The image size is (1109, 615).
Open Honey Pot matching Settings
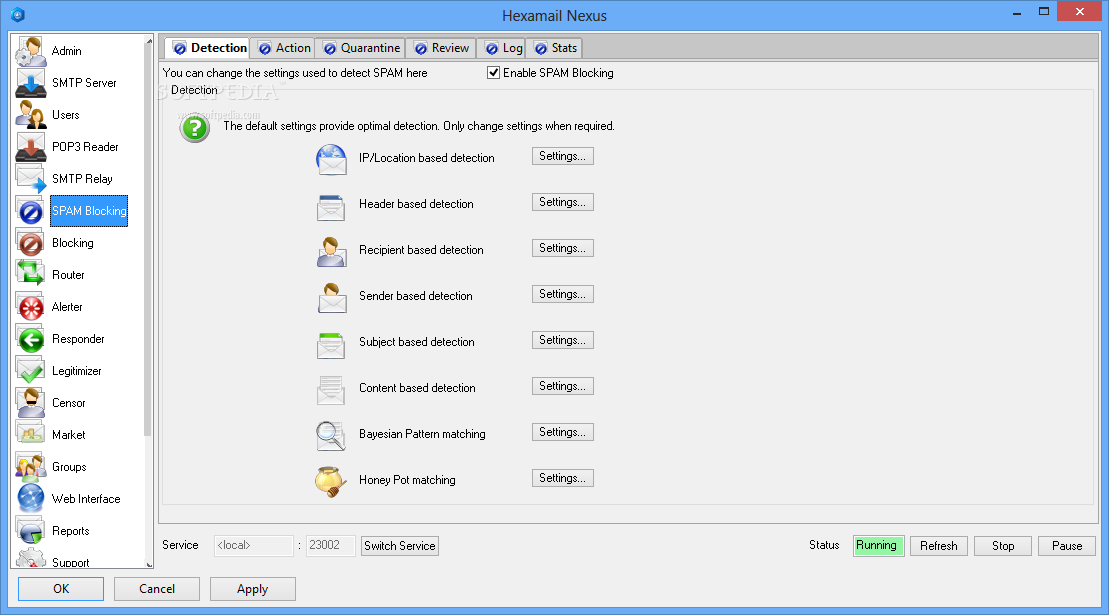coord(562,478)
